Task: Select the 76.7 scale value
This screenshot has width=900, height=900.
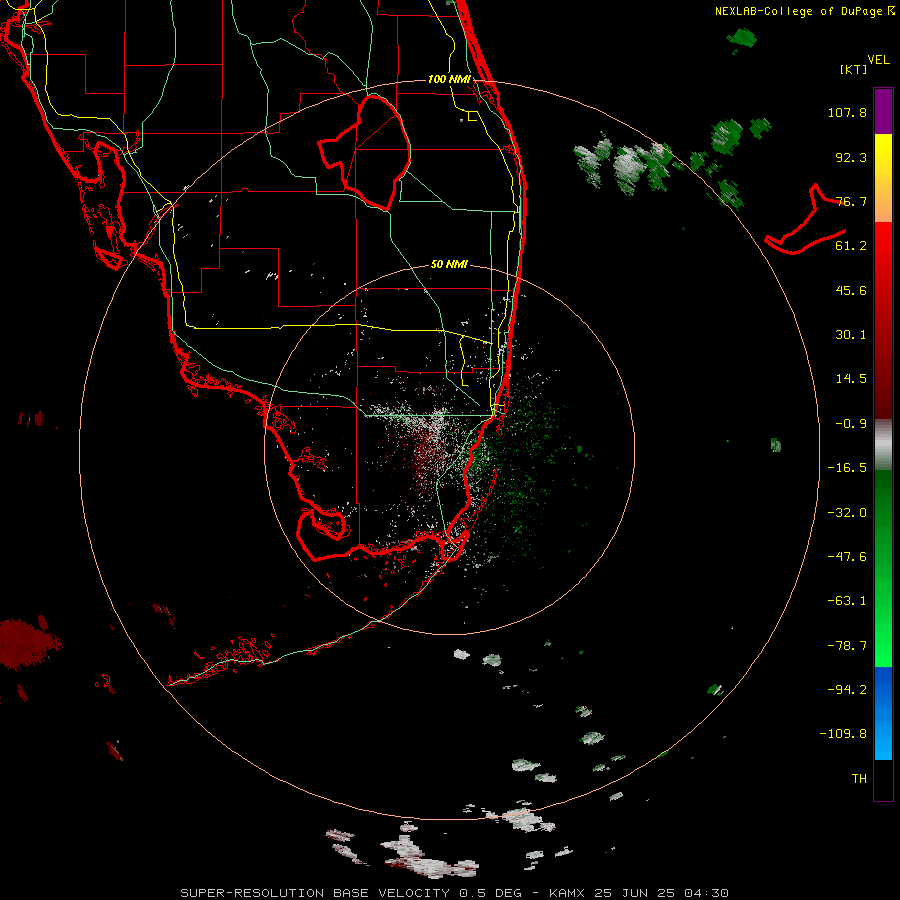Action: (851, 201)
